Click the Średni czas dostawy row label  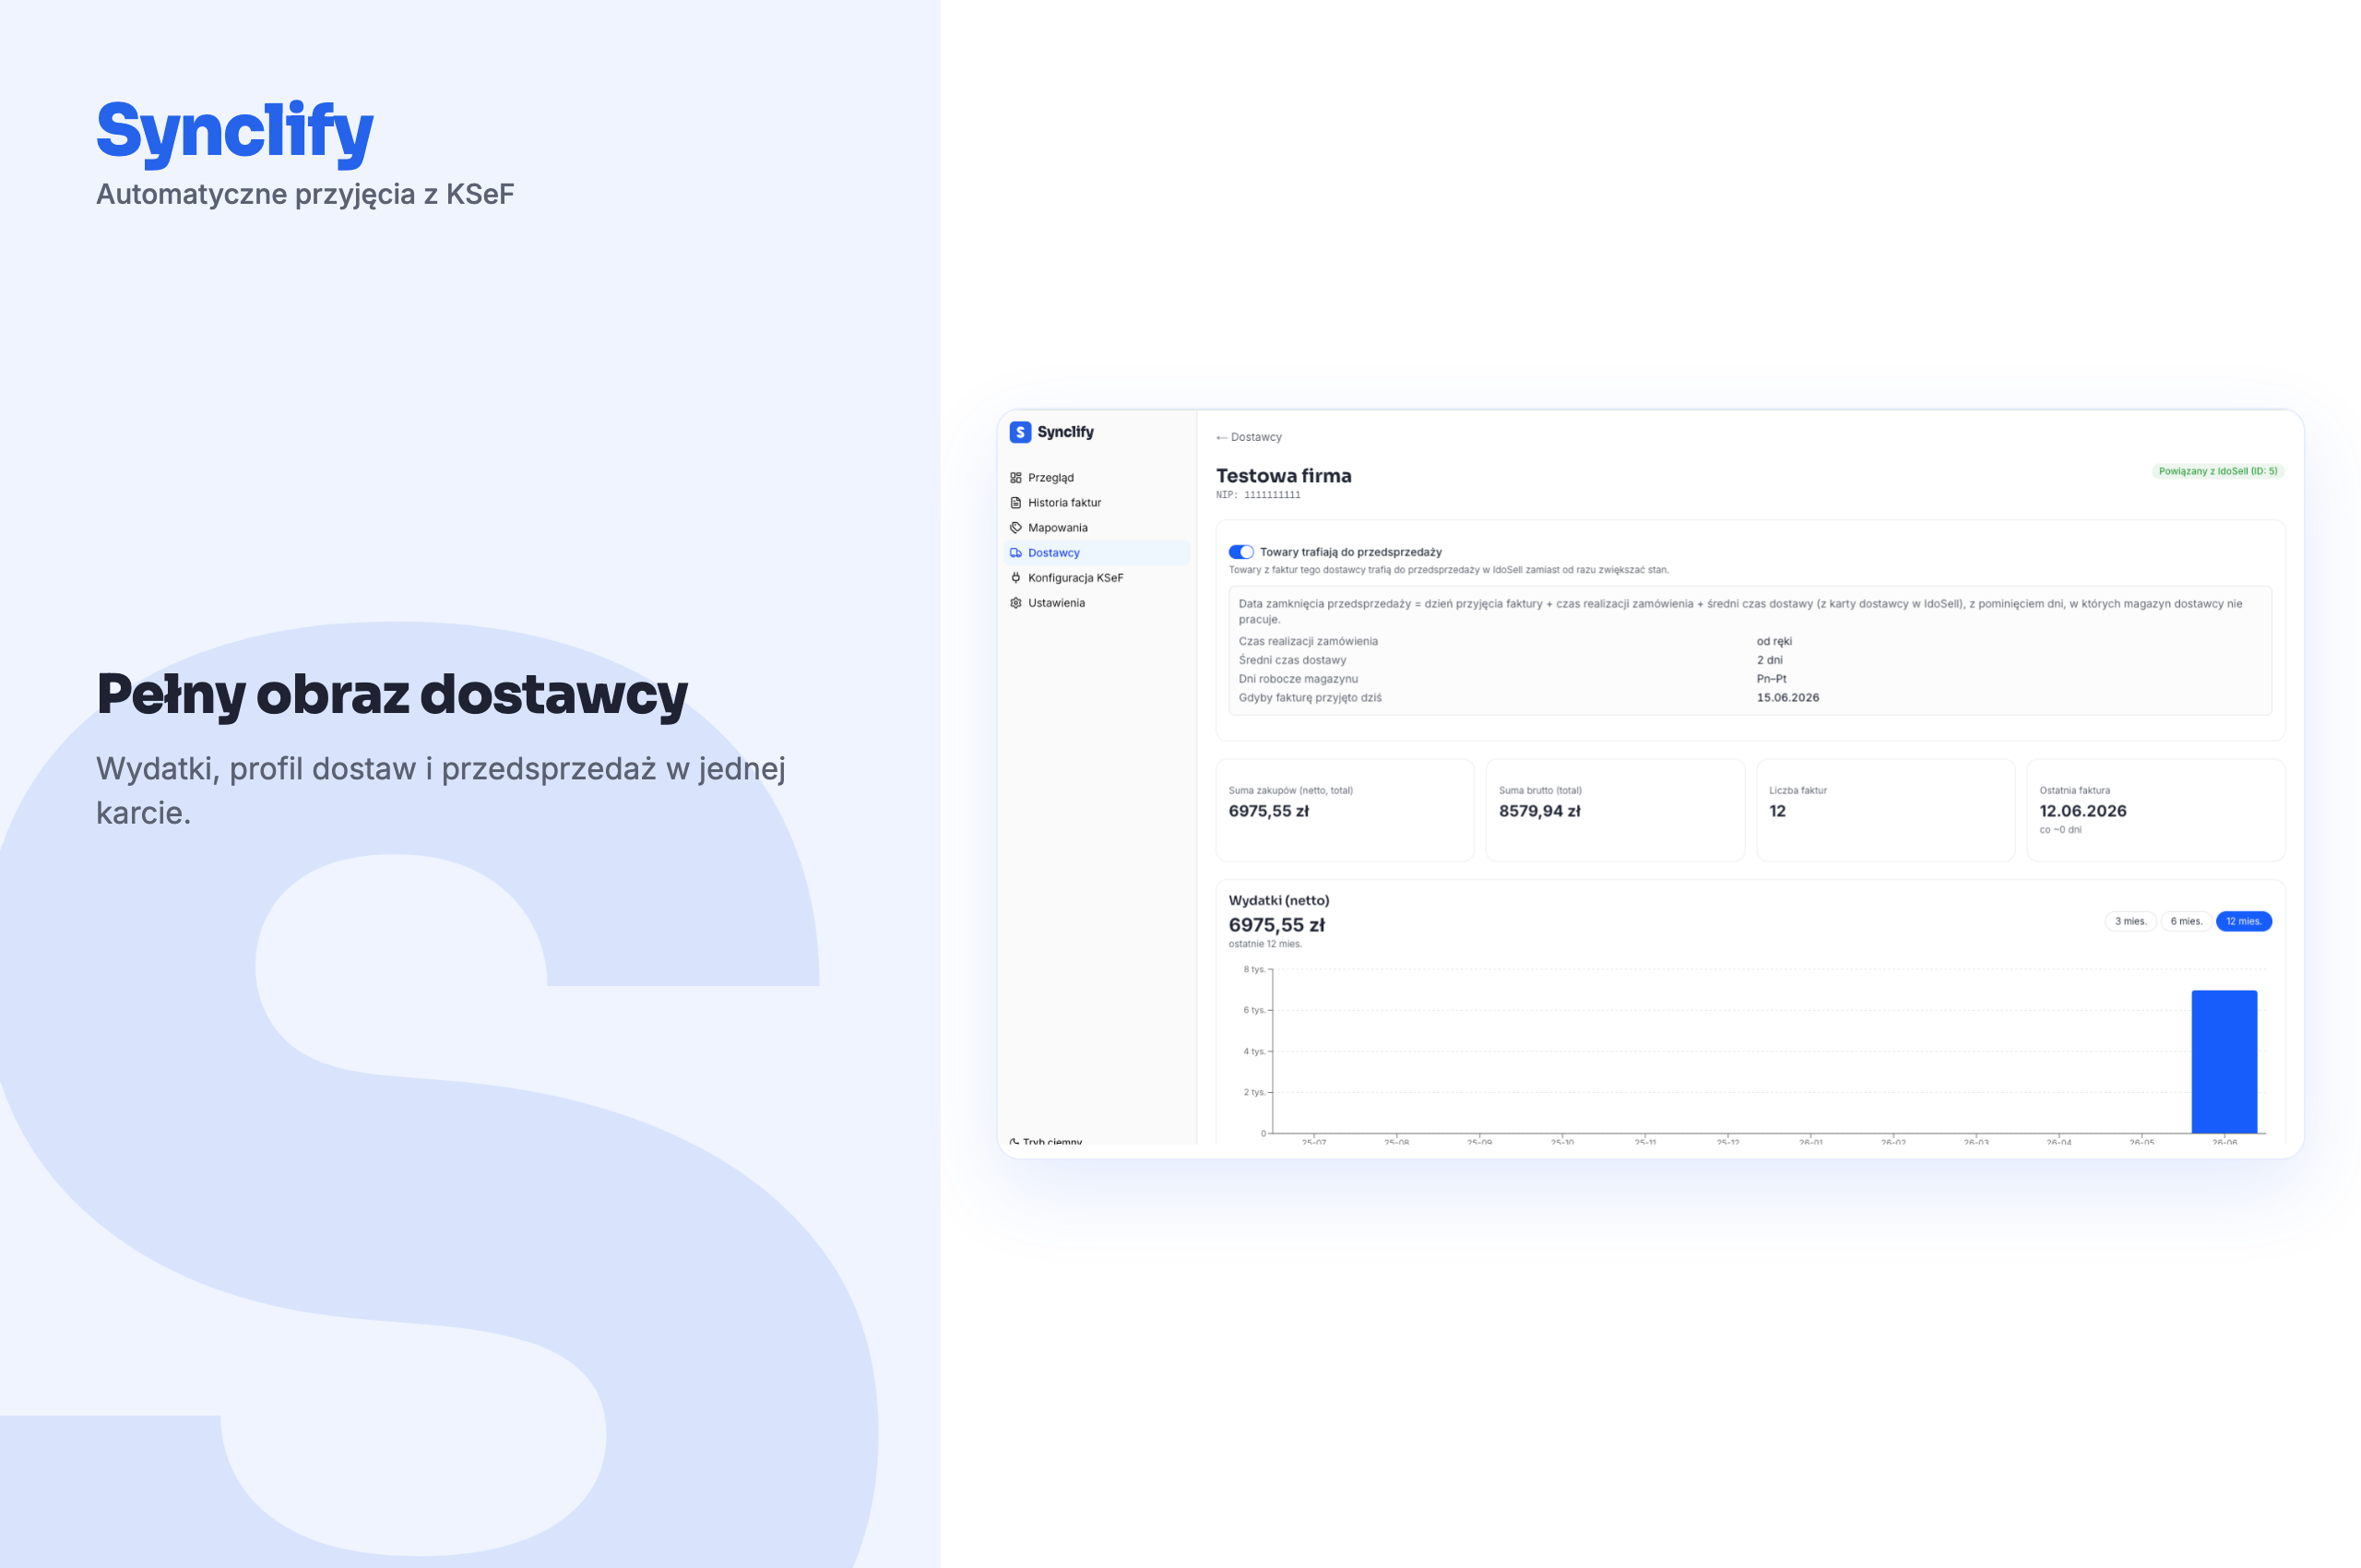click(x=1292, y=660)
